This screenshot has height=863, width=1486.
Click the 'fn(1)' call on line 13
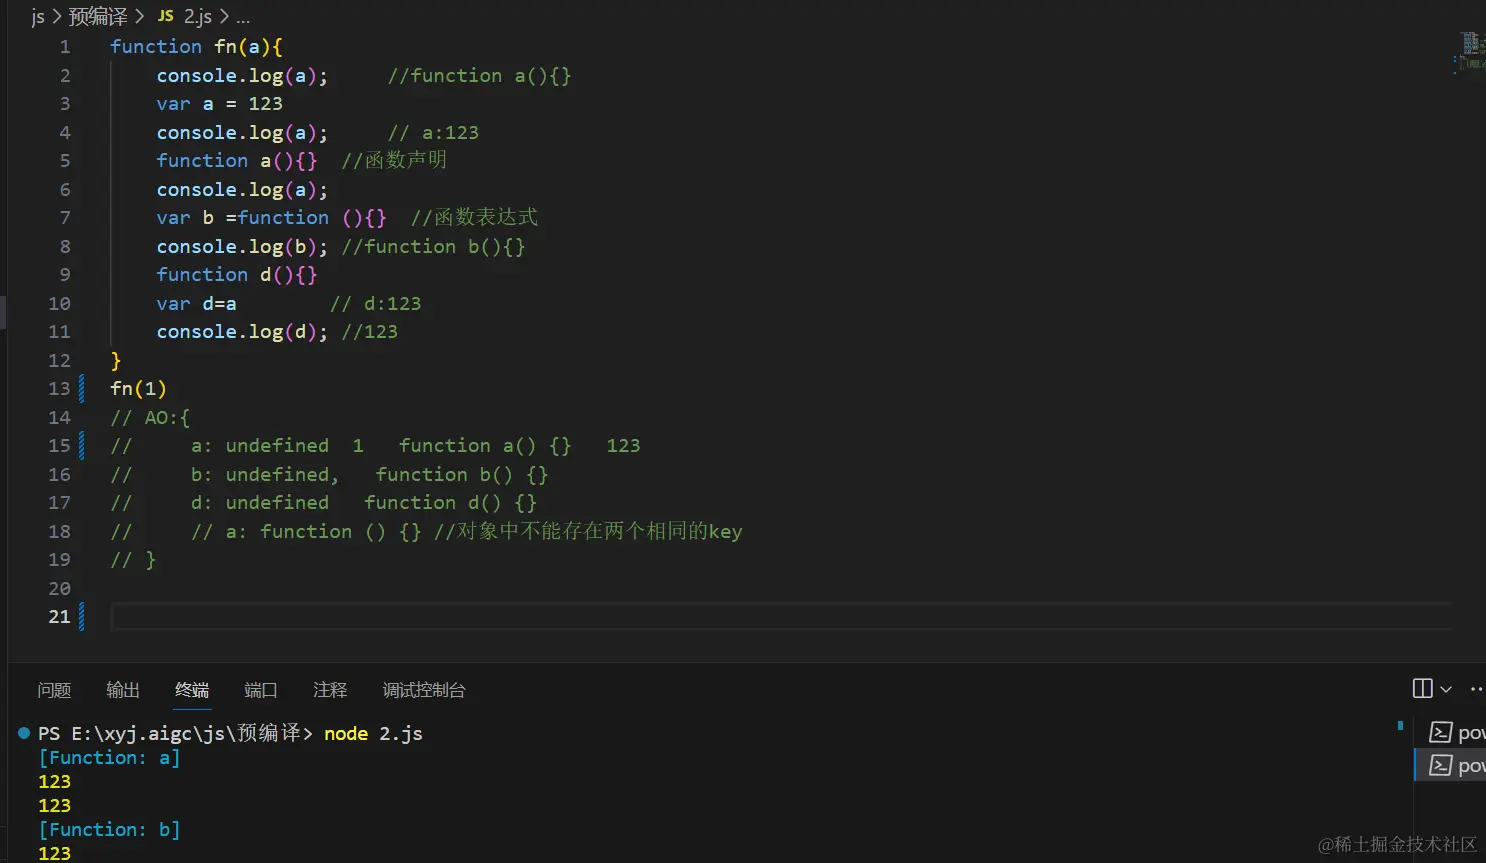pyautogui.click(x=138, y=389)
